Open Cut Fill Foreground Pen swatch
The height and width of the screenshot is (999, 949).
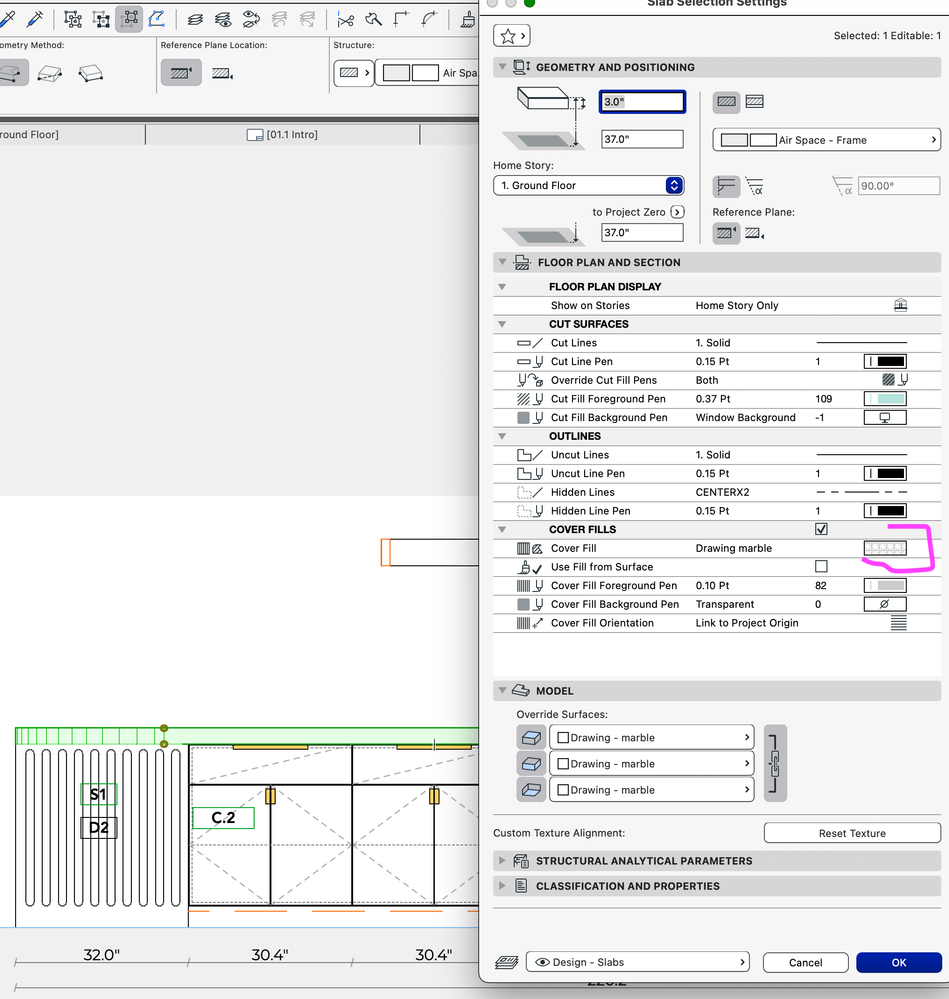click(885, 399)
